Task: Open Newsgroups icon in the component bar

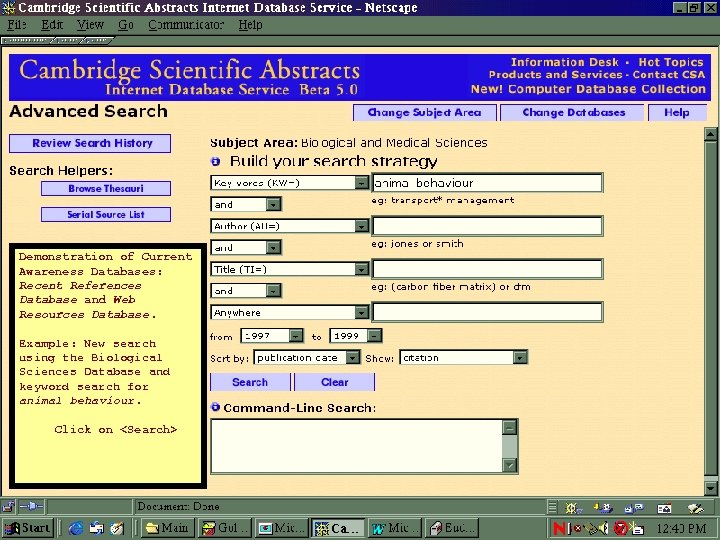Action: [634, 508]
